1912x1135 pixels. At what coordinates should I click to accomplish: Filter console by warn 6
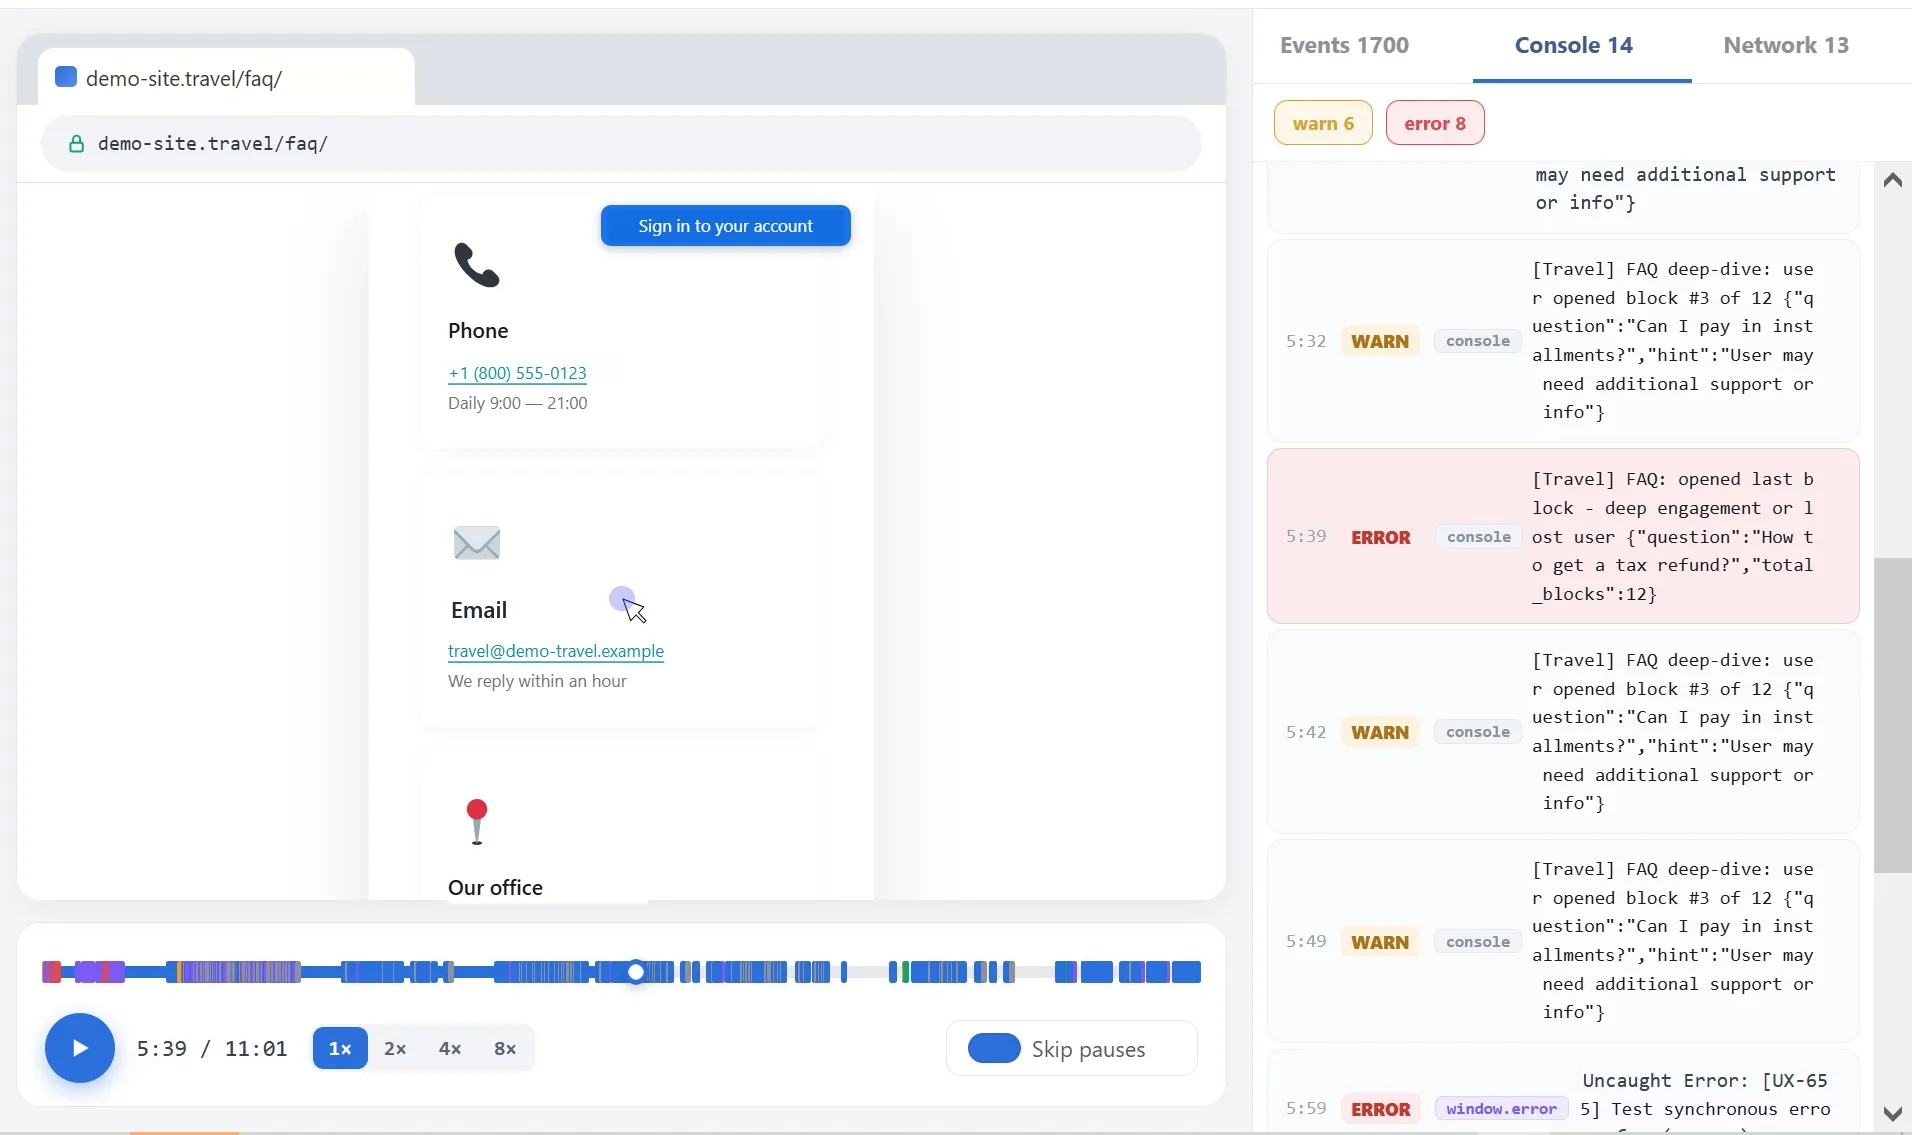pos(1323,123)
